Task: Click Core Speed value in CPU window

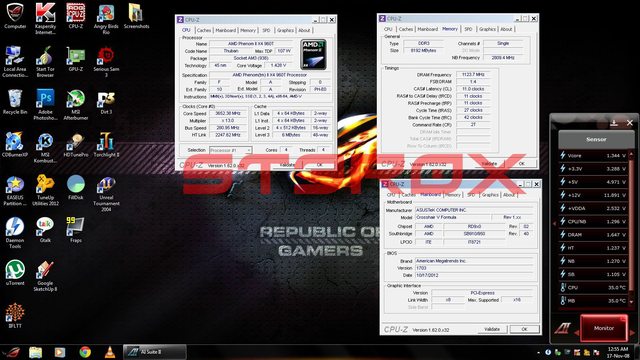Action: pyautogui.click(x=228, y=113)
